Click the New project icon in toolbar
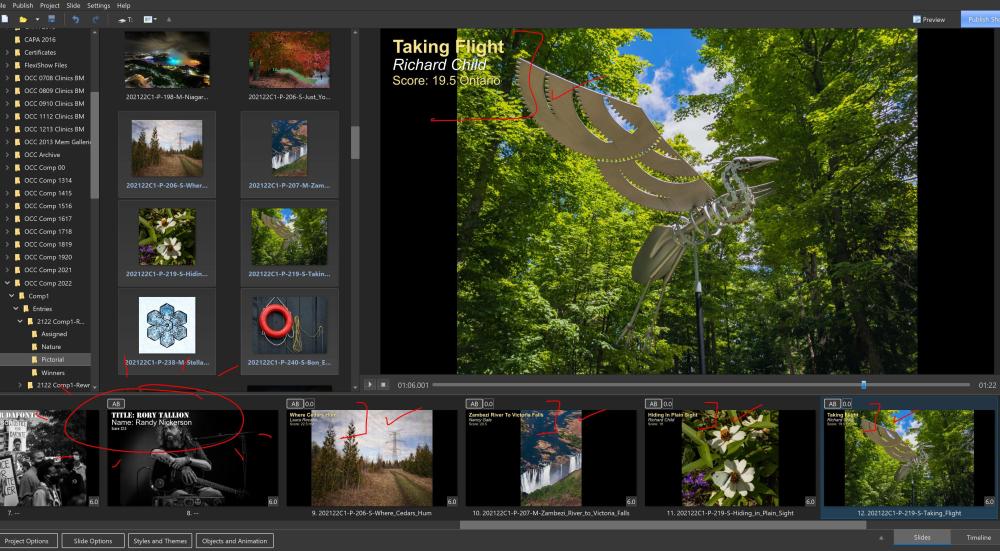 click(x=4, y=19)
